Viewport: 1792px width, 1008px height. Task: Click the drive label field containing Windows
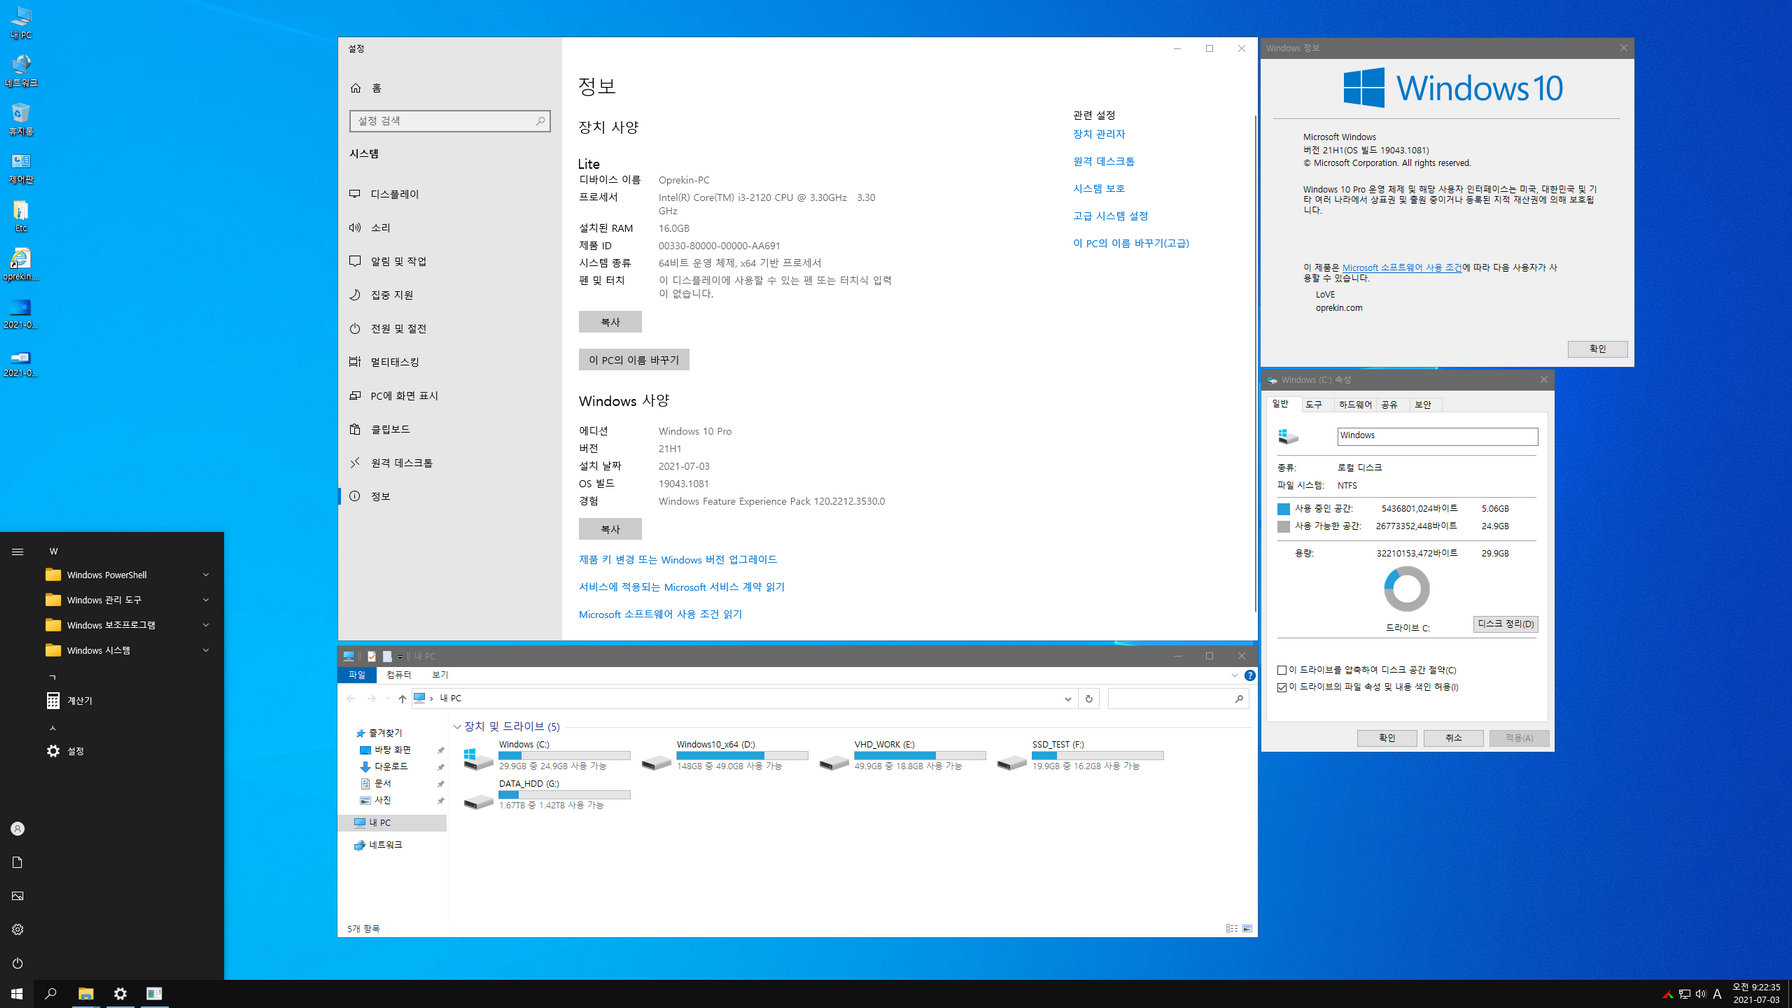coord(1437,436)
